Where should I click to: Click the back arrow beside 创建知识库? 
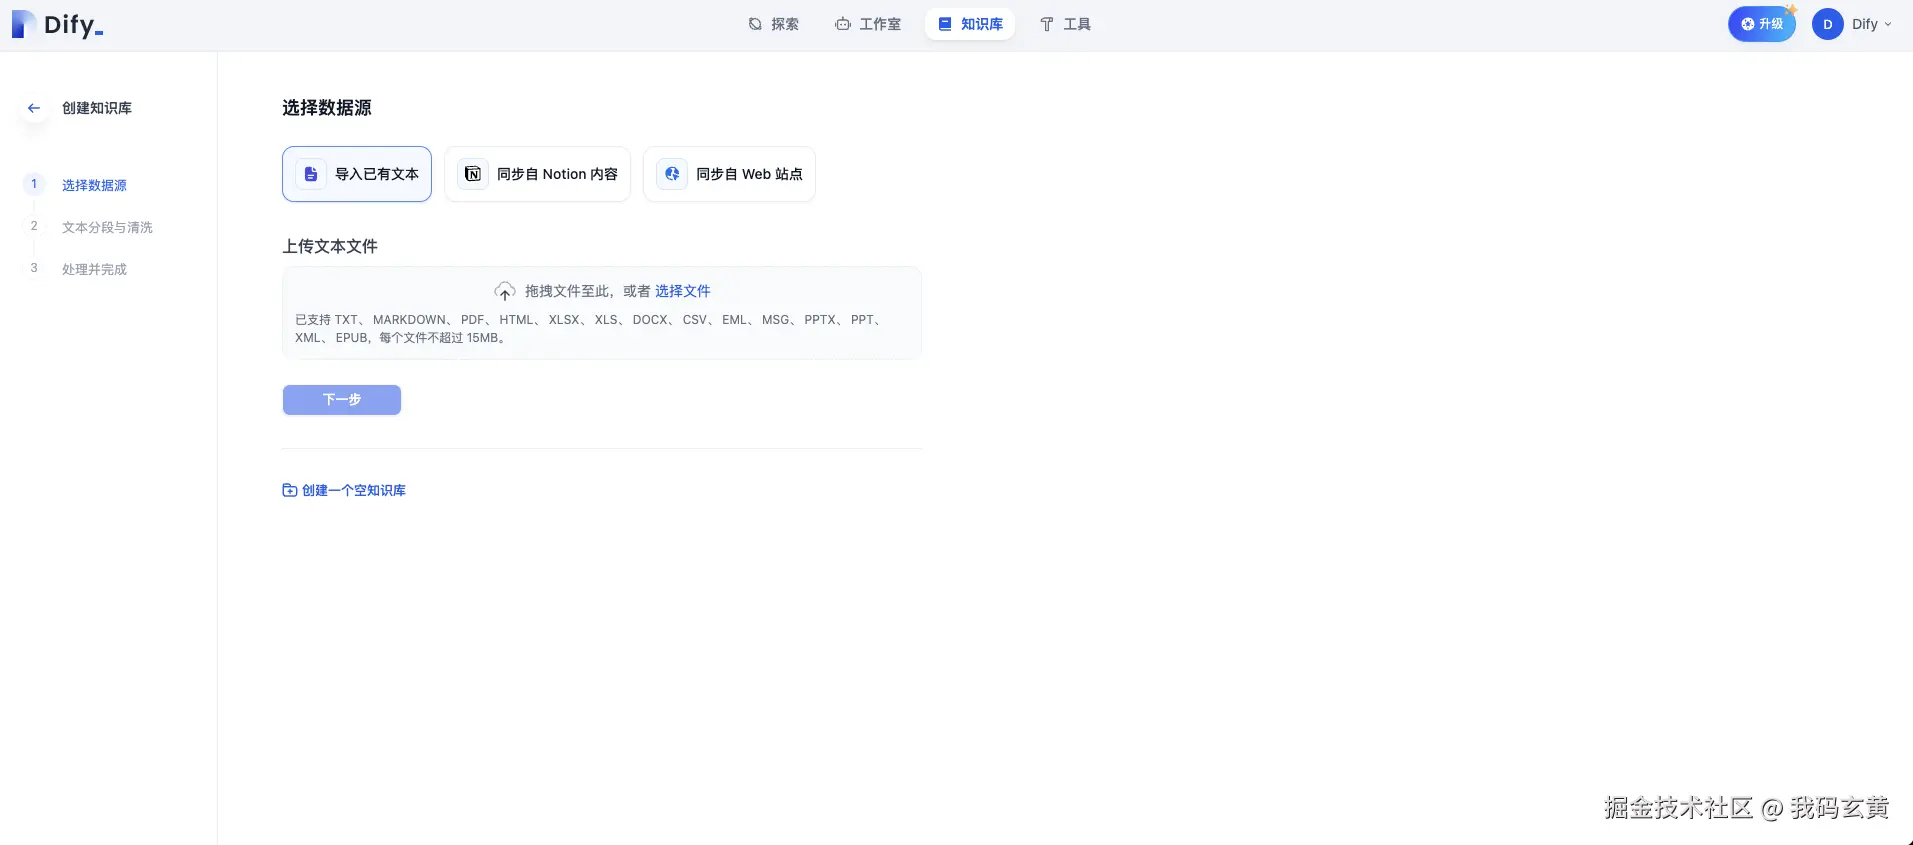[34, 108]
